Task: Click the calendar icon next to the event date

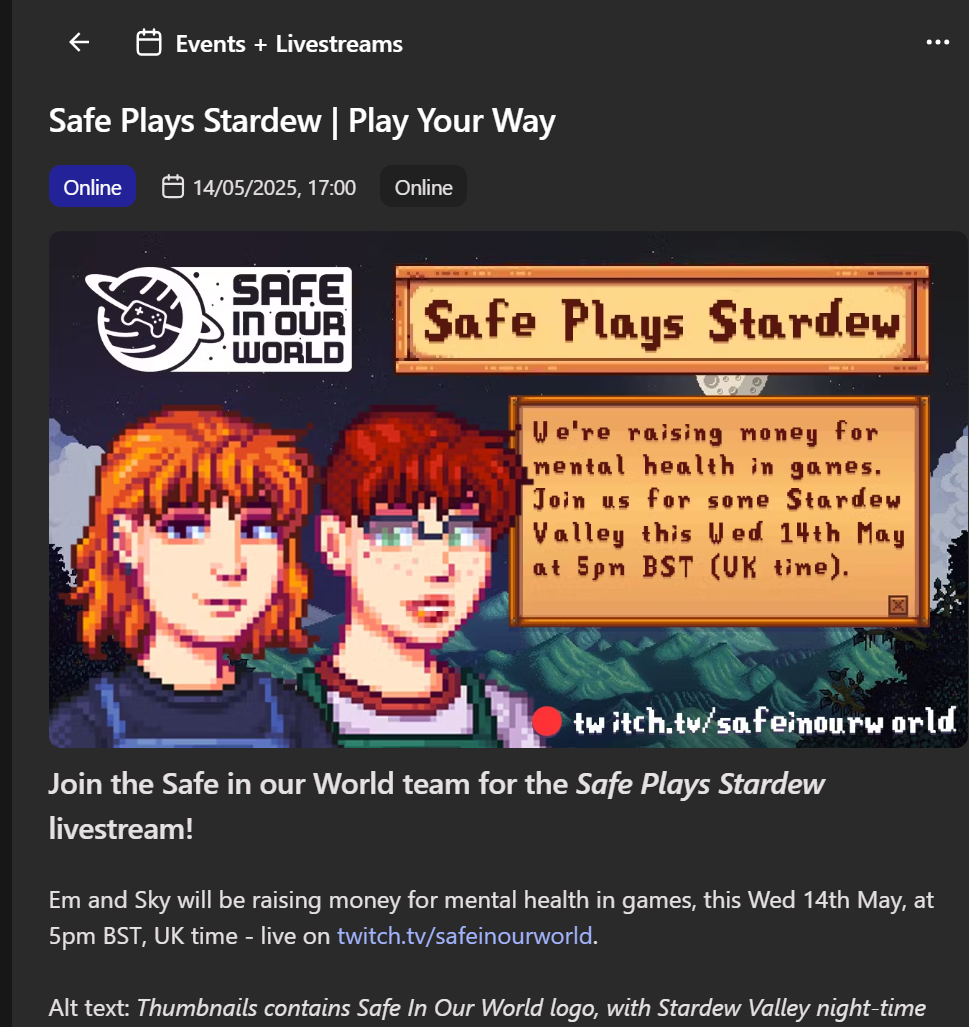Action: click(x=173, y=187)
